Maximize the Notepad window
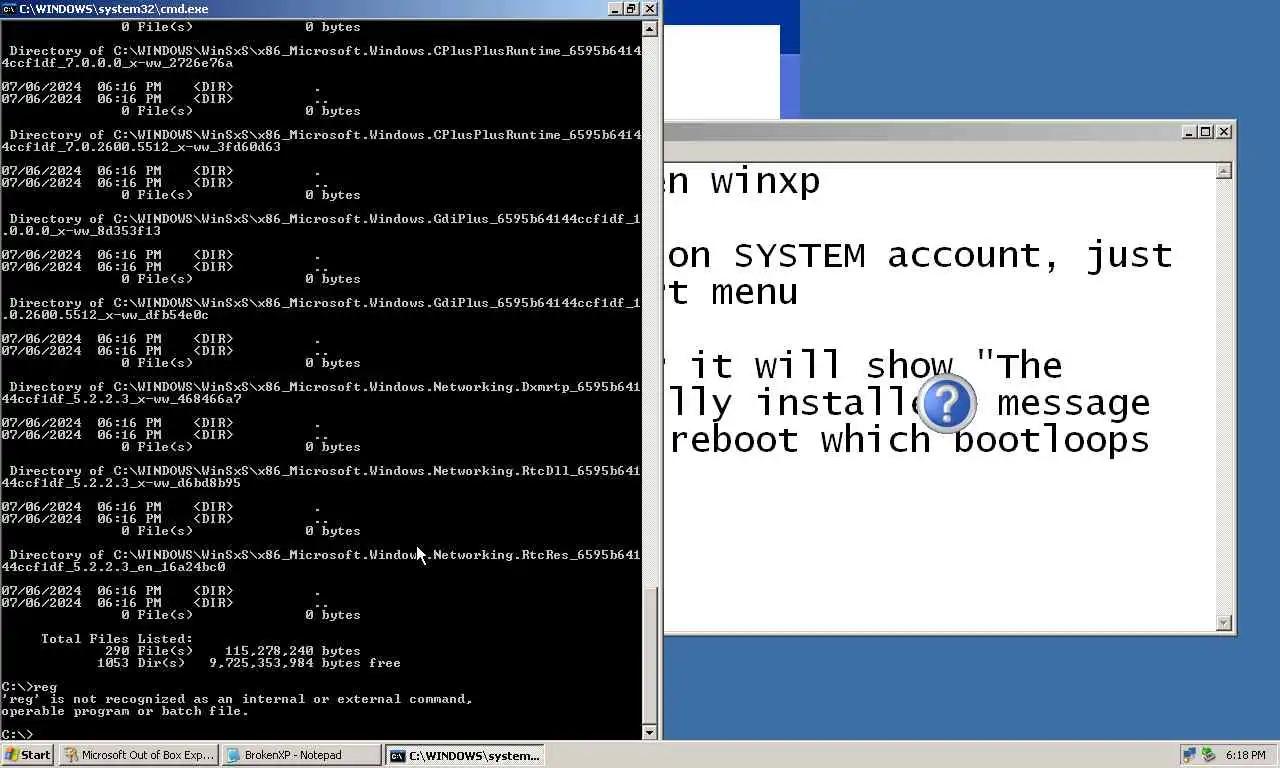The height and width of the screenshot is (768, 1280). click(x=1206, y=132)
